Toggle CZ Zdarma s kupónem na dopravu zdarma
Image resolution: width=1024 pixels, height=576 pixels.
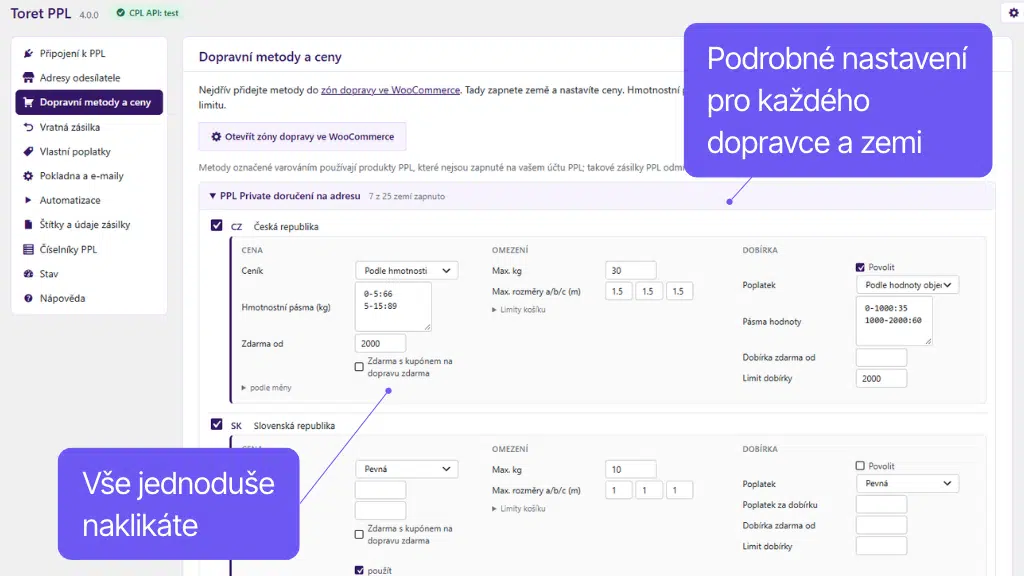[x=359, y=367]
